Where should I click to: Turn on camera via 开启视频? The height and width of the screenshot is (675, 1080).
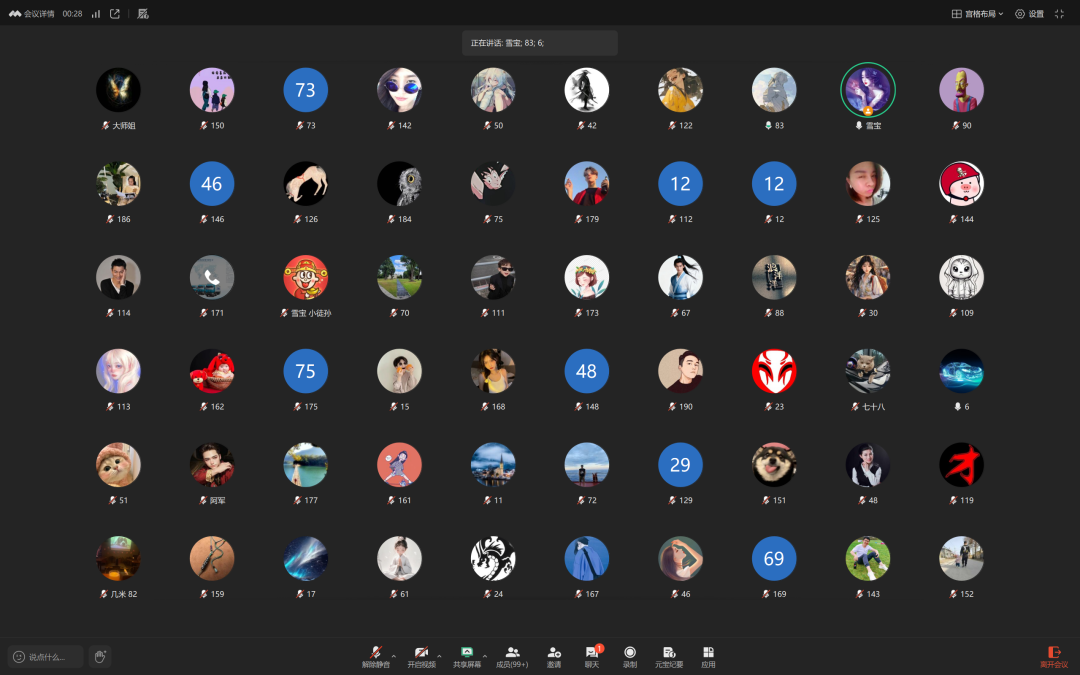click(422, 657)
